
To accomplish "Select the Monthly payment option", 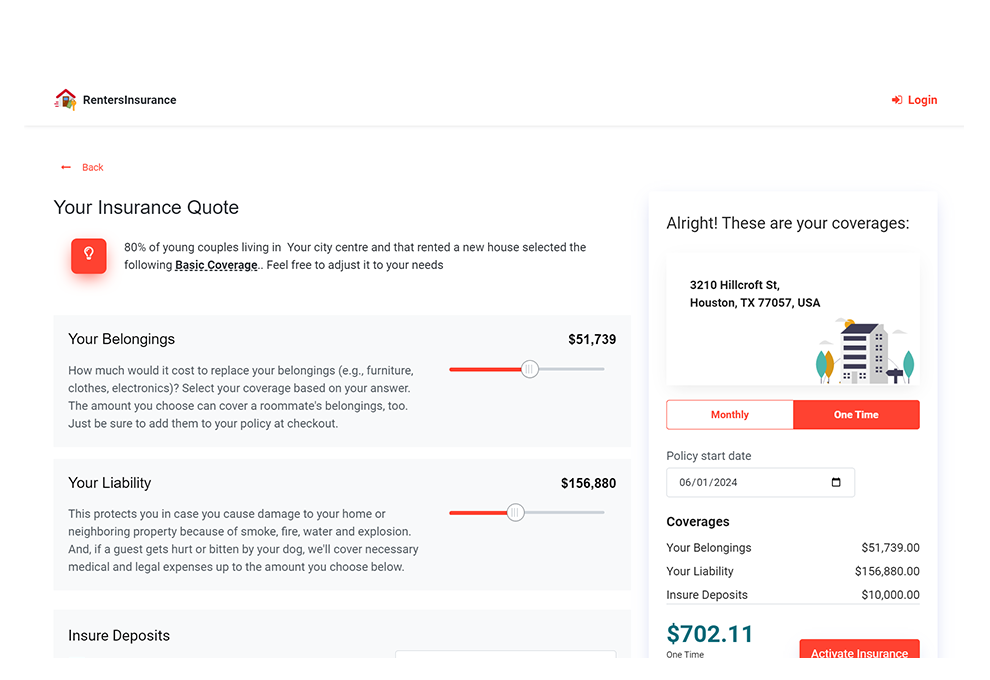I will coord(730,415).
